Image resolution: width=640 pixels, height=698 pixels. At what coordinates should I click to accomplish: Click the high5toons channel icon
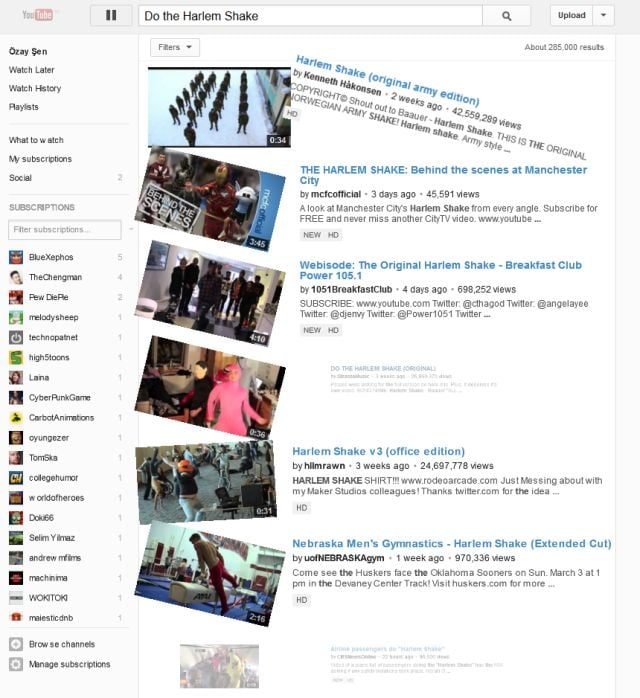[x=16, y=357]
